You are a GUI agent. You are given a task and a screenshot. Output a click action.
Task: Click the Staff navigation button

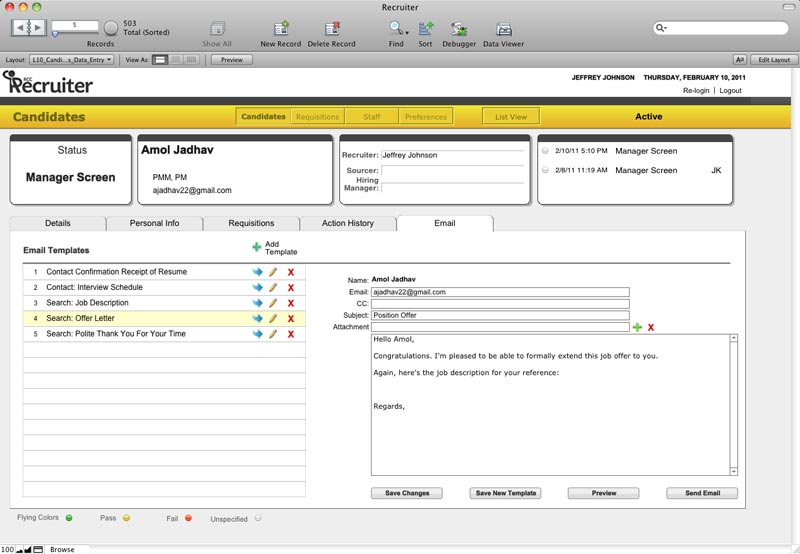click(x=371, y=116)
